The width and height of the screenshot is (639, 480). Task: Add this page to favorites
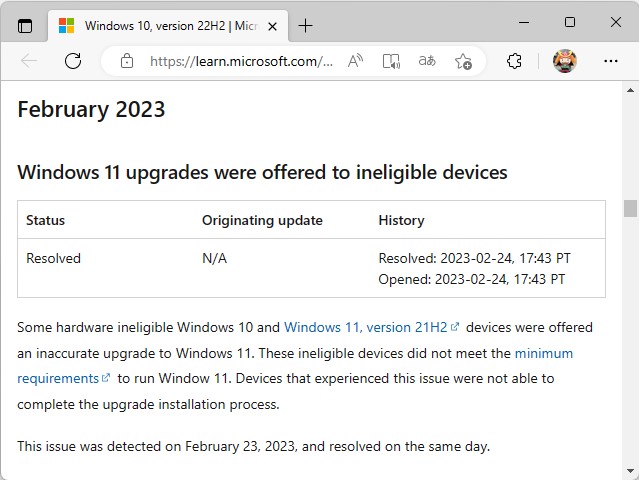pos(463,61)
